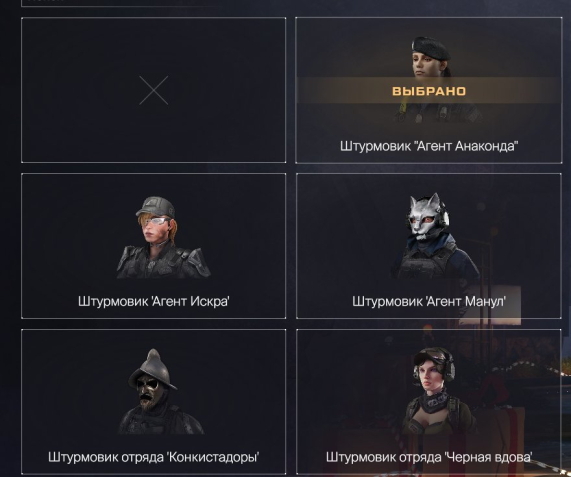Click the Штурмовик отряда 'Черная вдова' label
This screenshot has height=477, width=571.
click(x=429, y=457)
